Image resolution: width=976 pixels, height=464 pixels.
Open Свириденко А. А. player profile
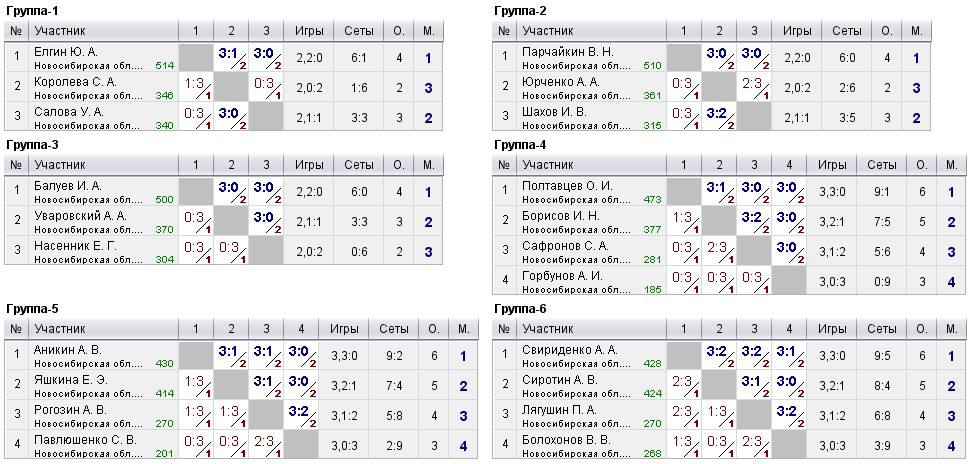[570, 350]
